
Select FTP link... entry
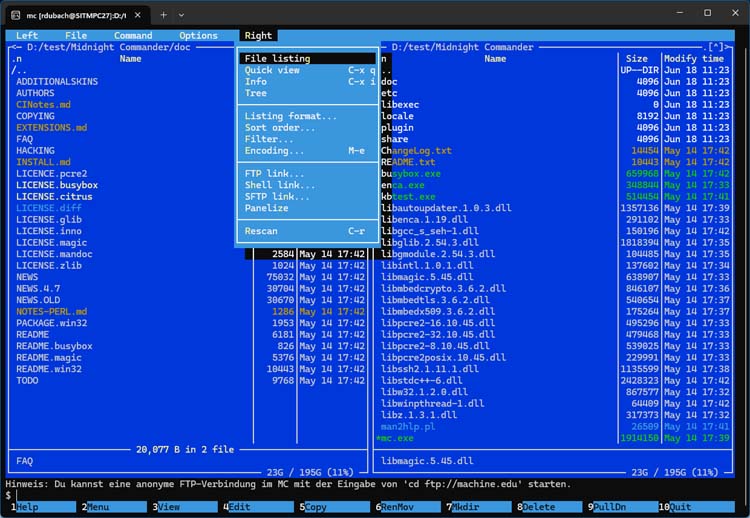308,173
